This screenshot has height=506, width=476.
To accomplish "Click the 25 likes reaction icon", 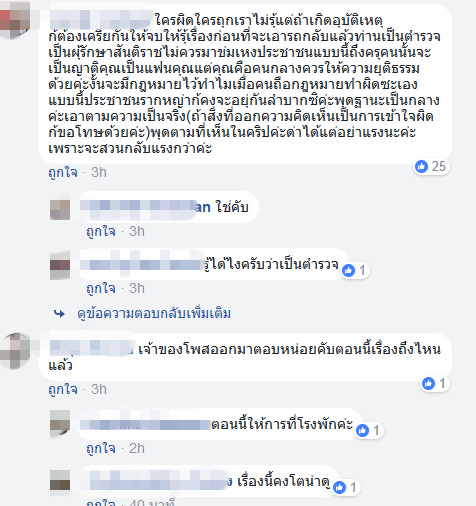I will point(421,166).
